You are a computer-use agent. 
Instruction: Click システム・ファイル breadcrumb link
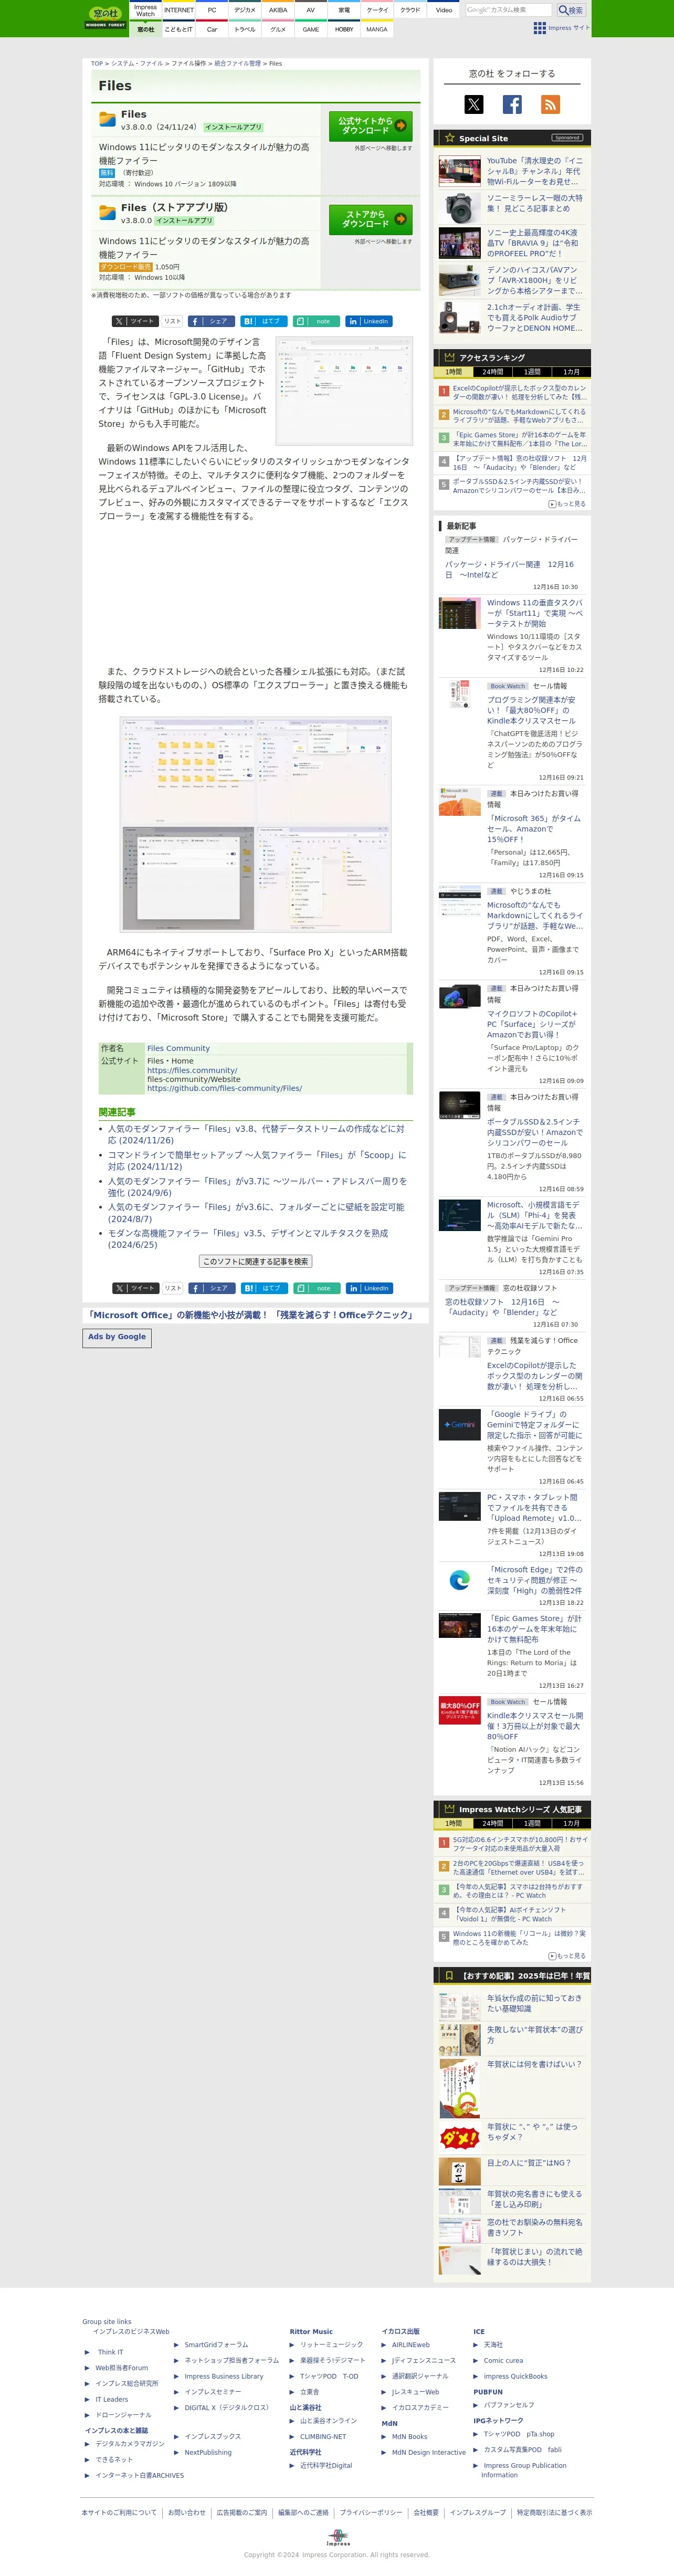coord(137,63)
